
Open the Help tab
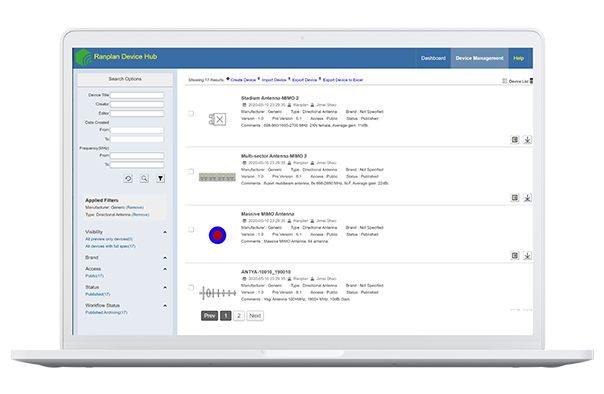click(x=518, y=58)
